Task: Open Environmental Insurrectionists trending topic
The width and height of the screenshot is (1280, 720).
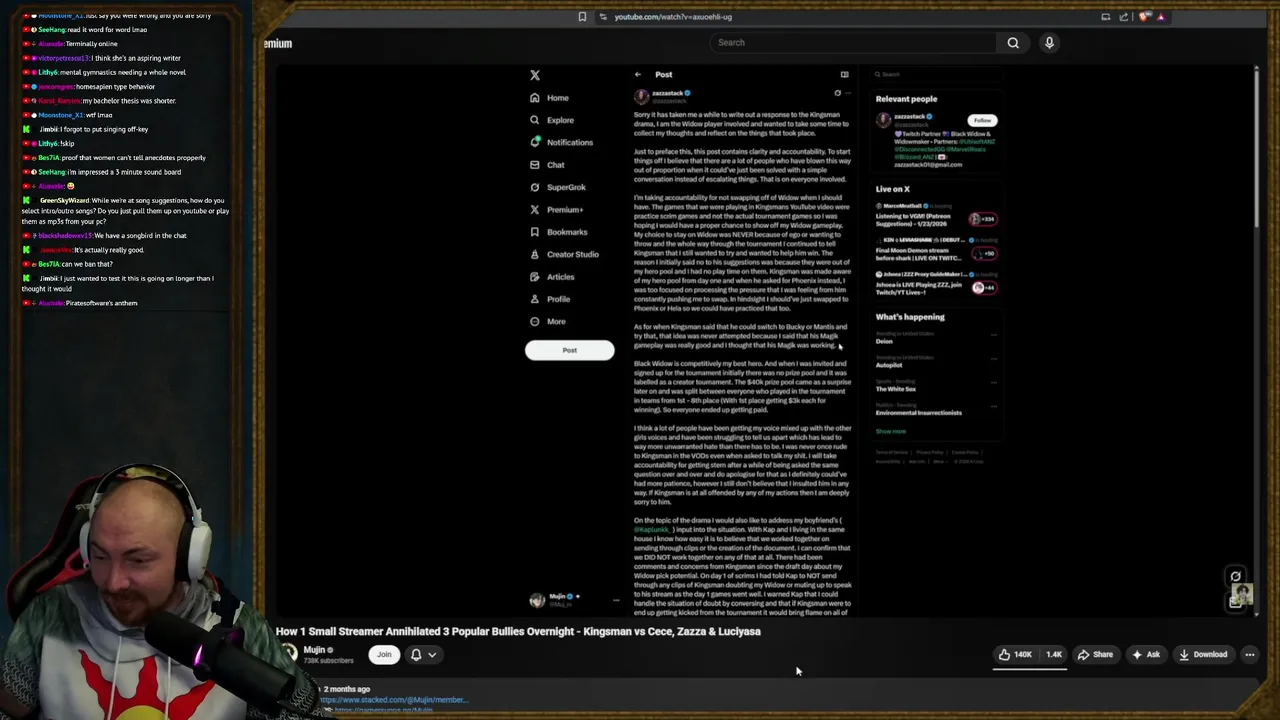Action: tap(919, 413)
